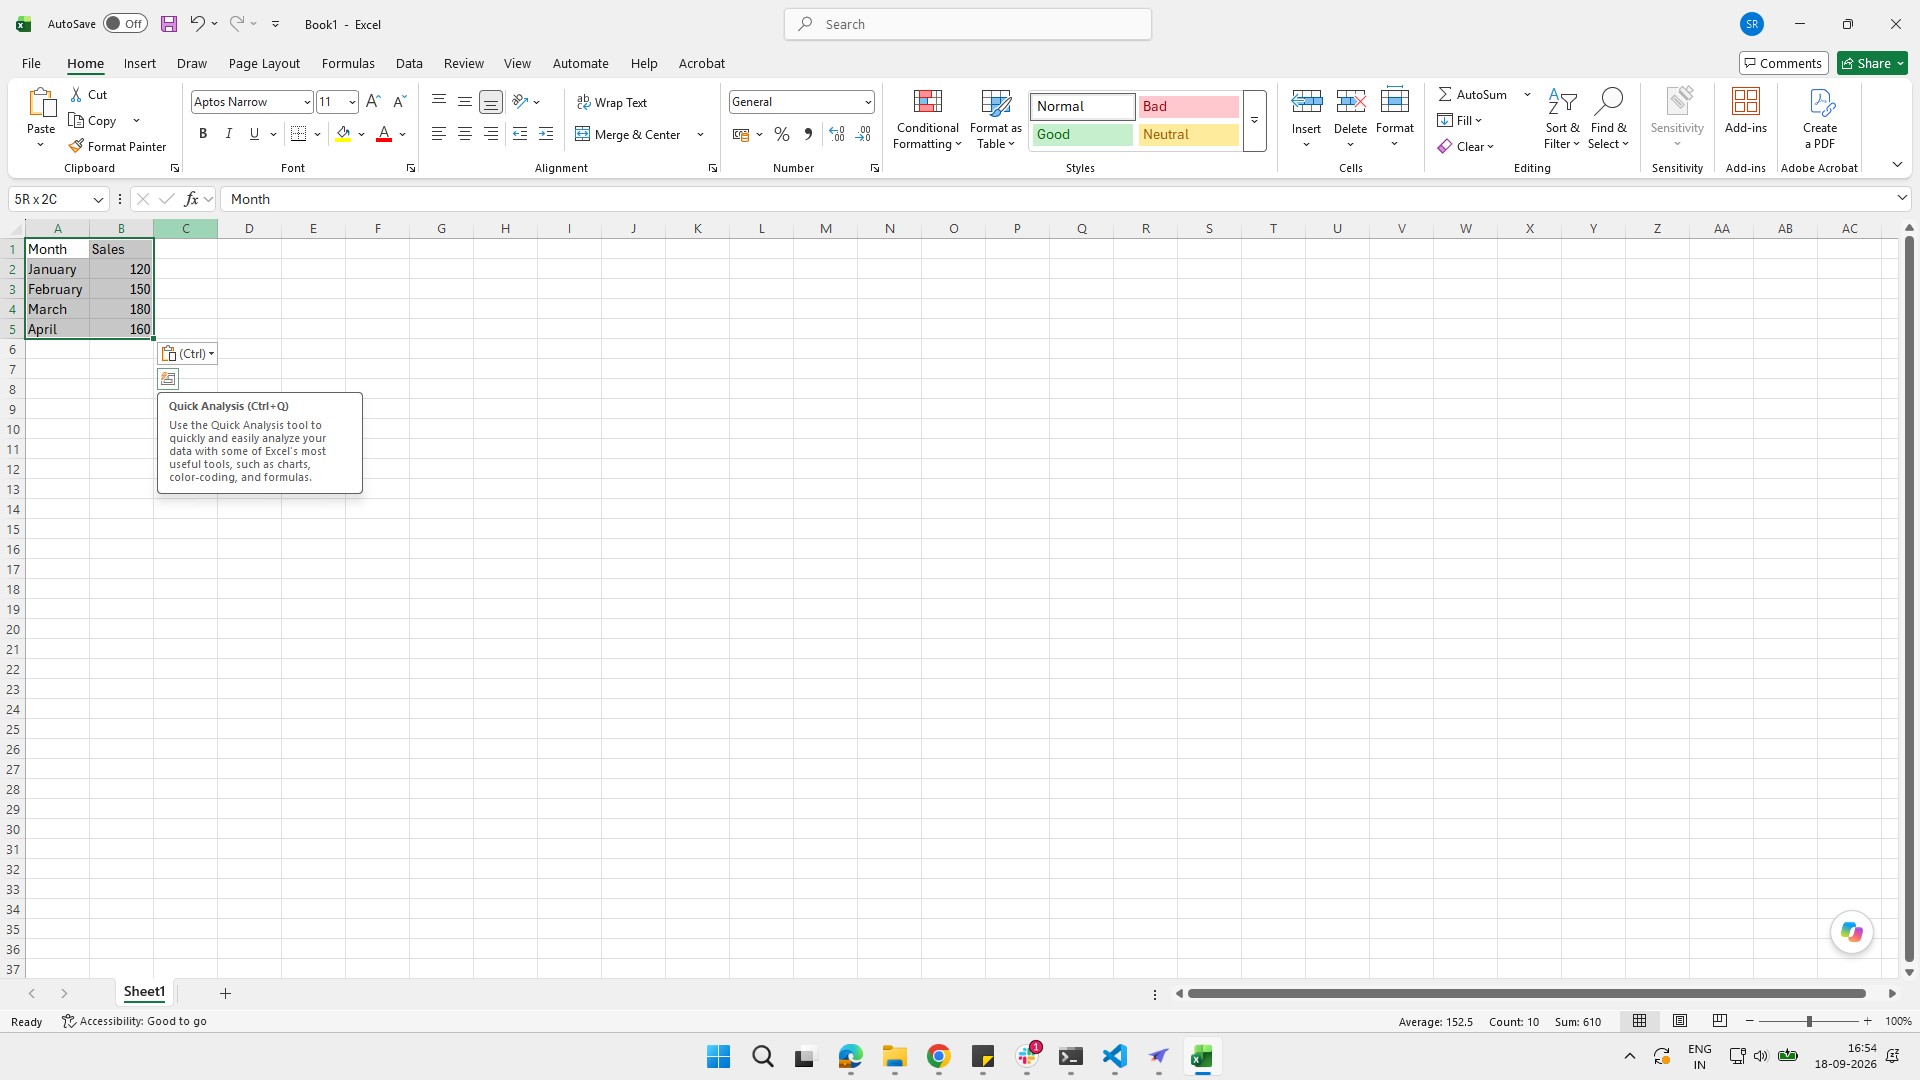Apply the Good cell style swatch
The height and width of the screenshot is (1080, 1920).
click(1082, 134)
